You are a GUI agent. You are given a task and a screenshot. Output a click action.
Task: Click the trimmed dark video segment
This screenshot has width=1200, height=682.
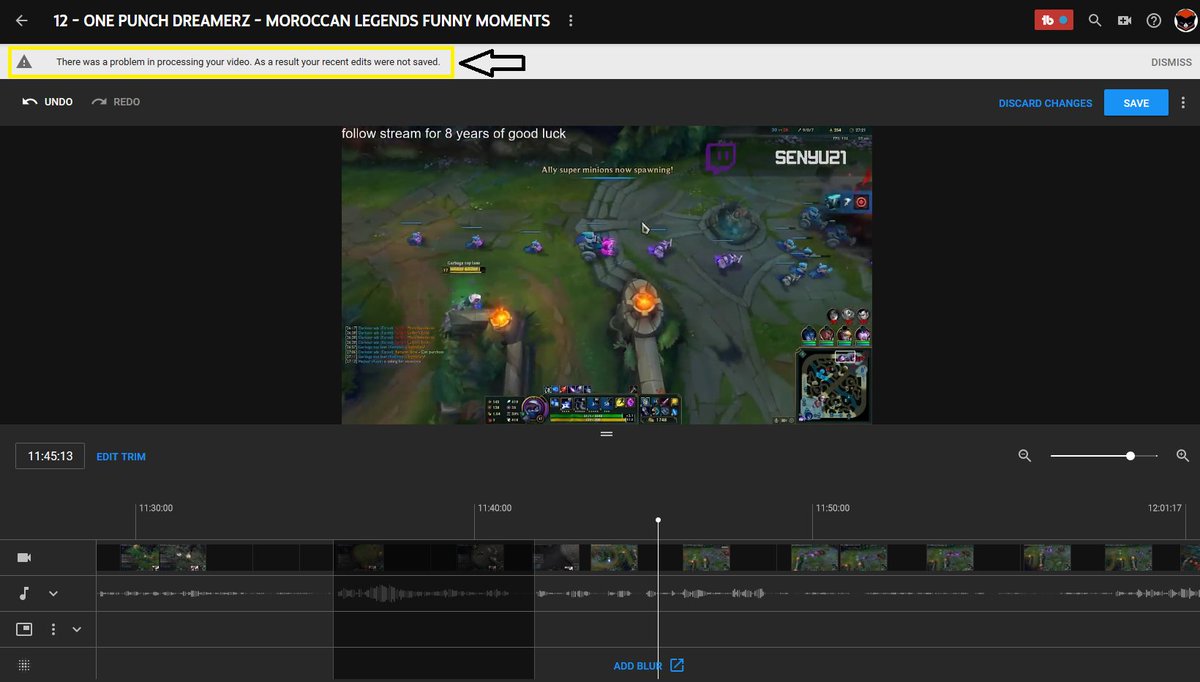[x=433, y=557]
